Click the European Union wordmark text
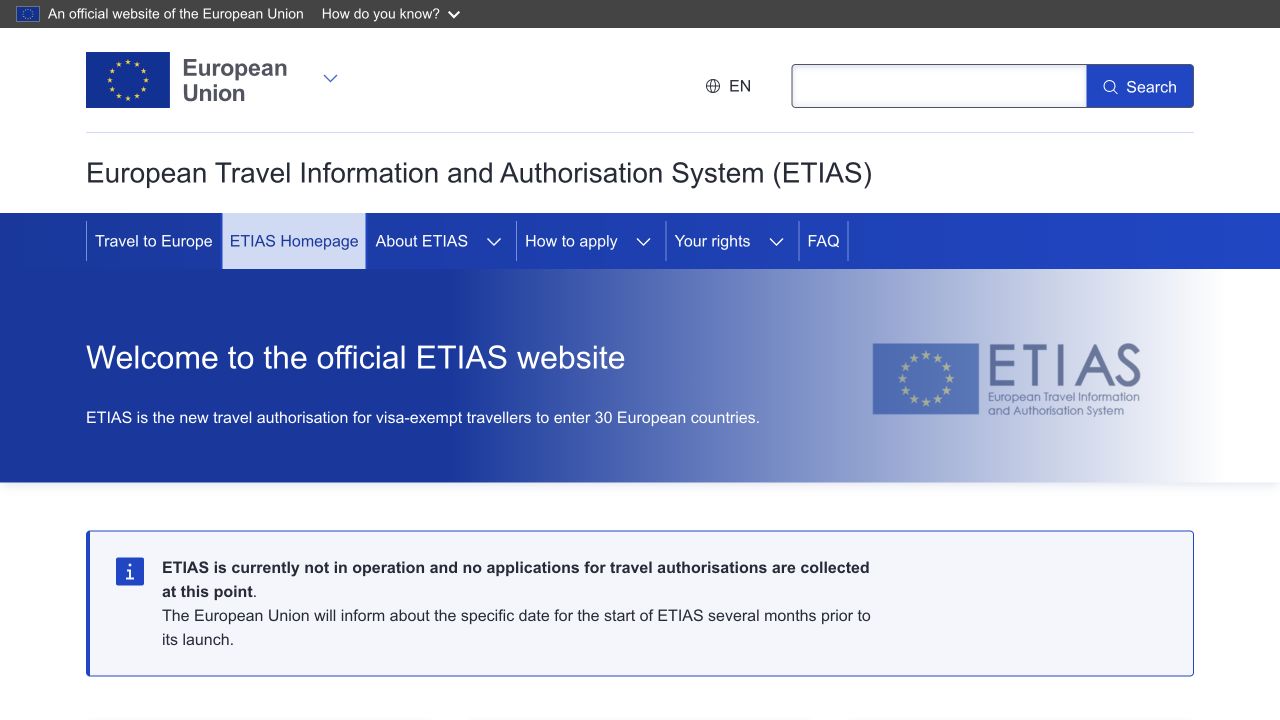This screenshot has height=720, width=1280. tap(235, 80)
